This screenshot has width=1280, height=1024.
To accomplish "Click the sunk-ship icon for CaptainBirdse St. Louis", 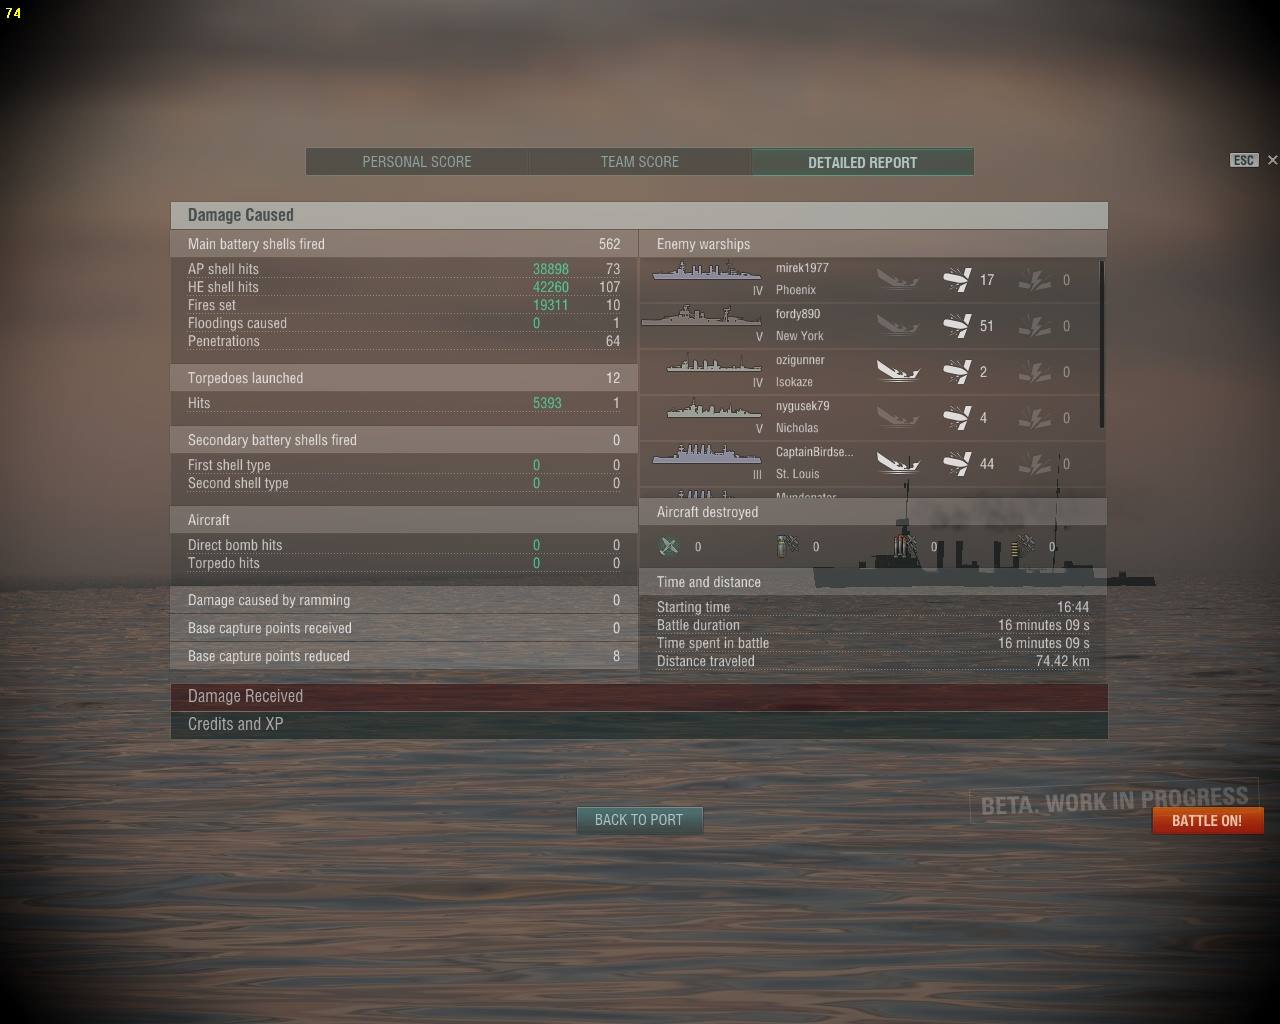I will pos(898,463).
